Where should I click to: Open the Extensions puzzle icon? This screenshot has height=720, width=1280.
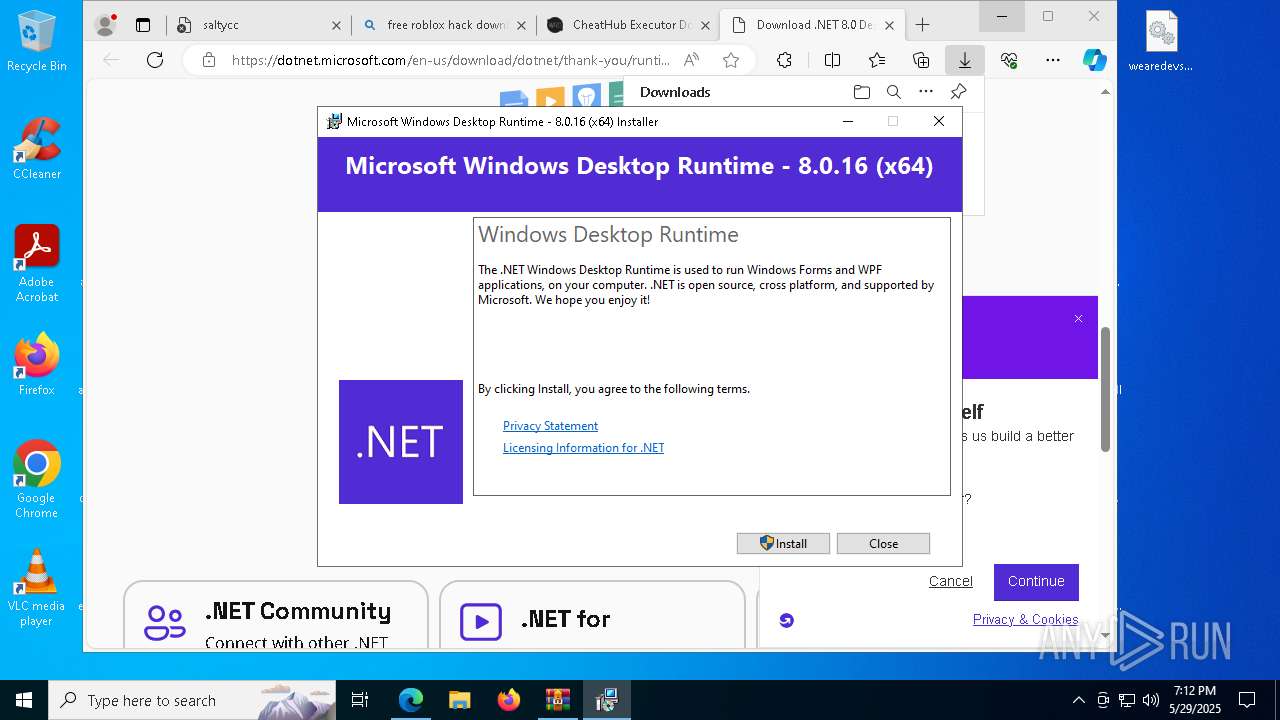pyautogui.click(x=784, y=60)
